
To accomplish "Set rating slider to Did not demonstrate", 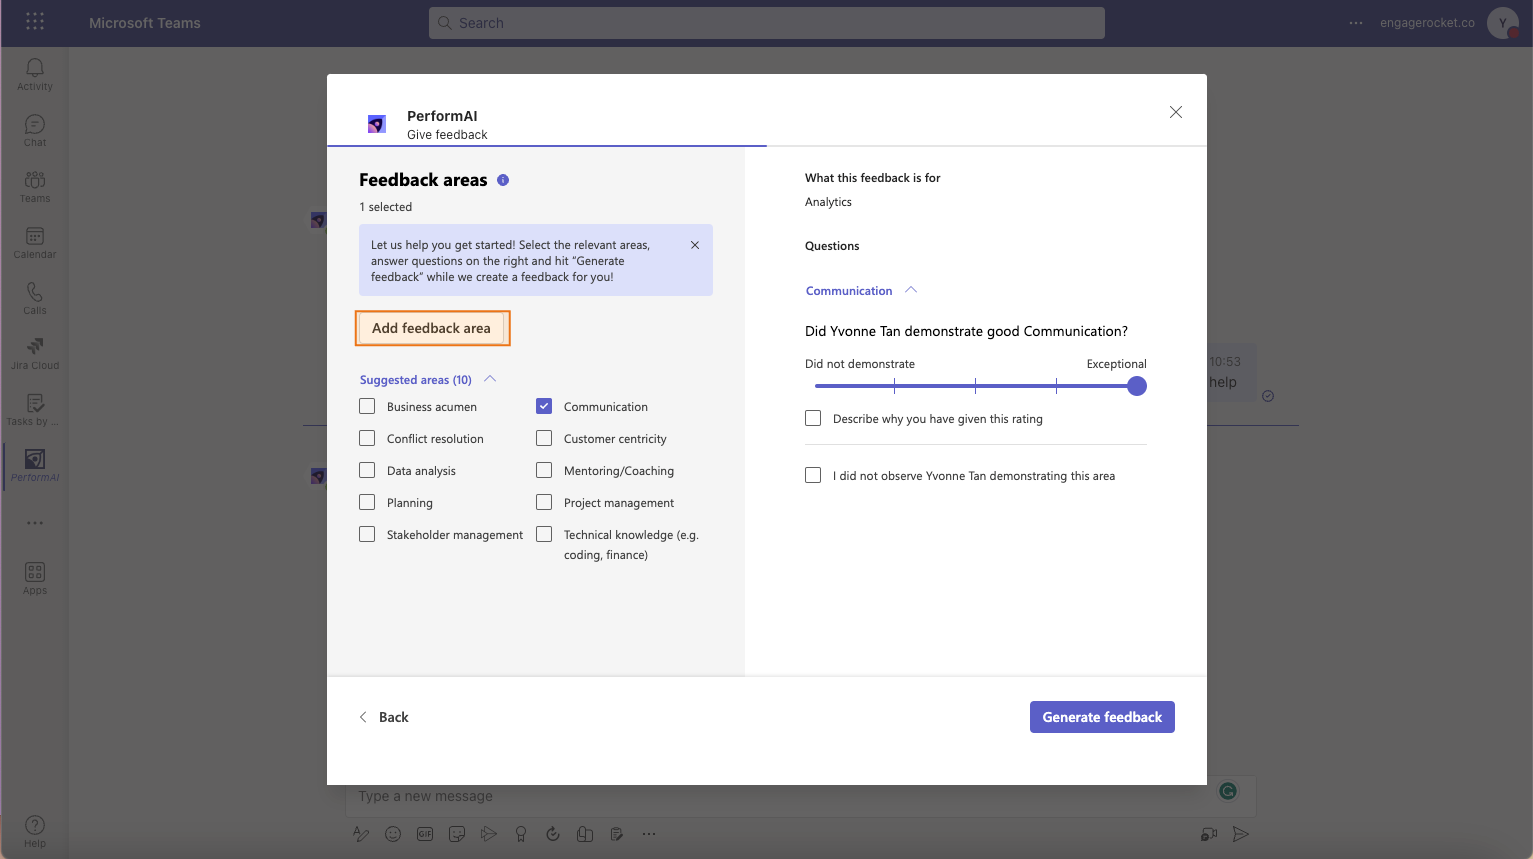I will (817, 386).
